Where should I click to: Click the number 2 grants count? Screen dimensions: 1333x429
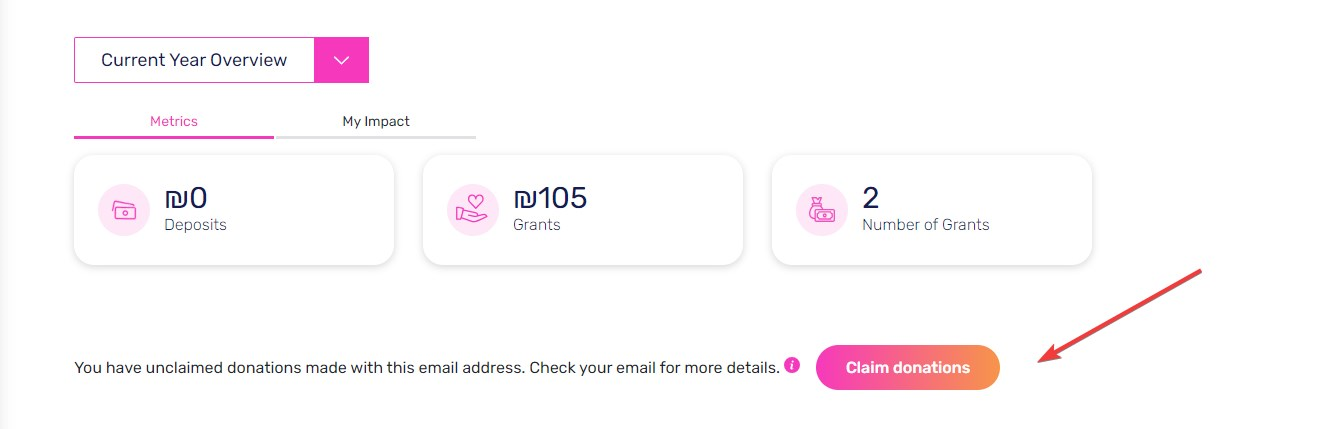click(x=871, y=198)
